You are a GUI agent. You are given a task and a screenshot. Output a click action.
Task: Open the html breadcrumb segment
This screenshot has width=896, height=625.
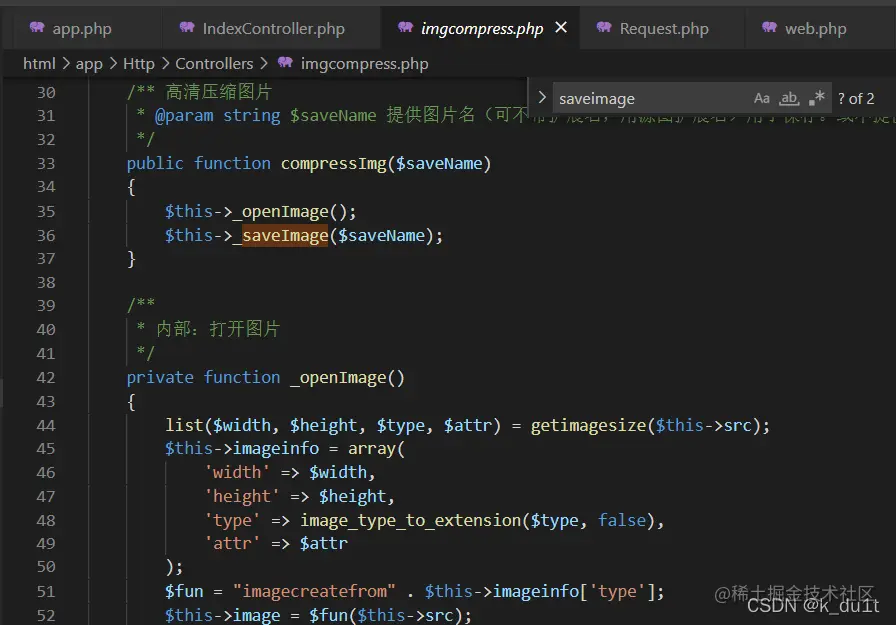click(x=39, y=63)
